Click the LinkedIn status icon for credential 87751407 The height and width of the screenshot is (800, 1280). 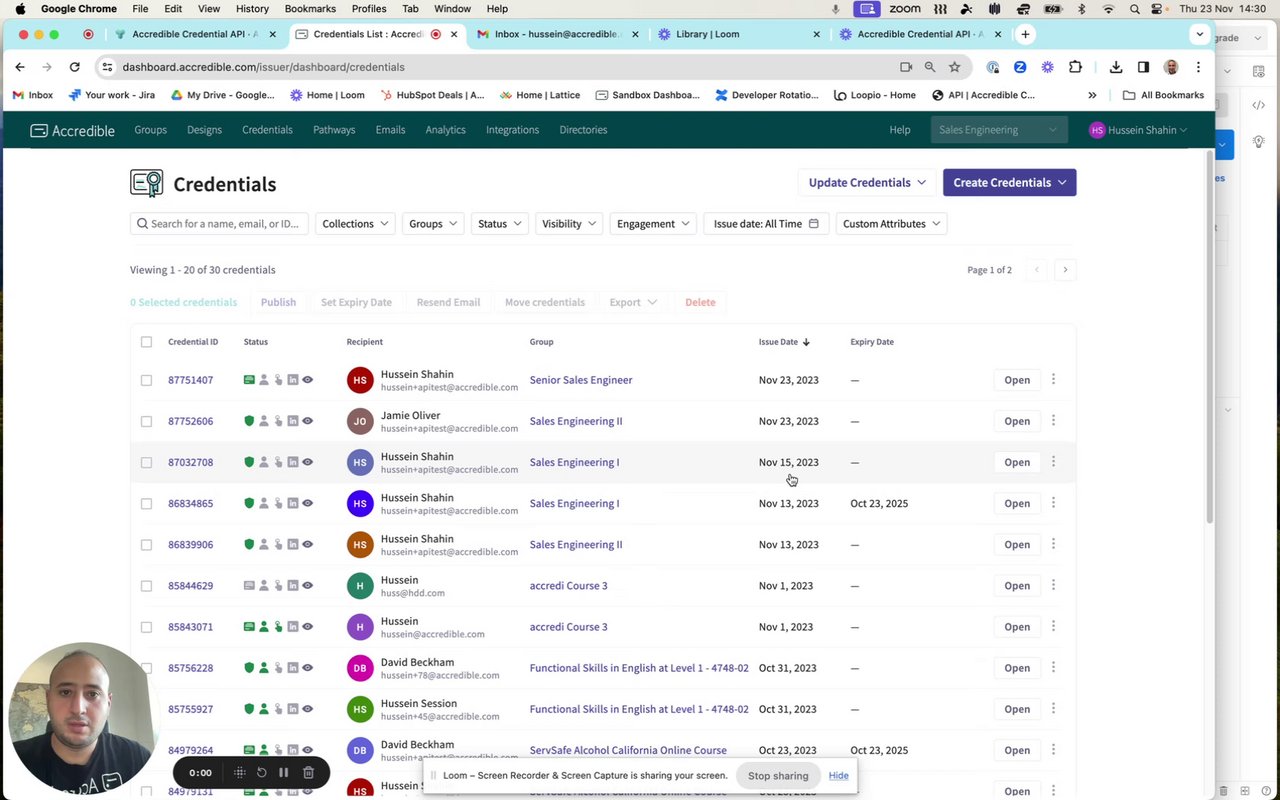293,380
